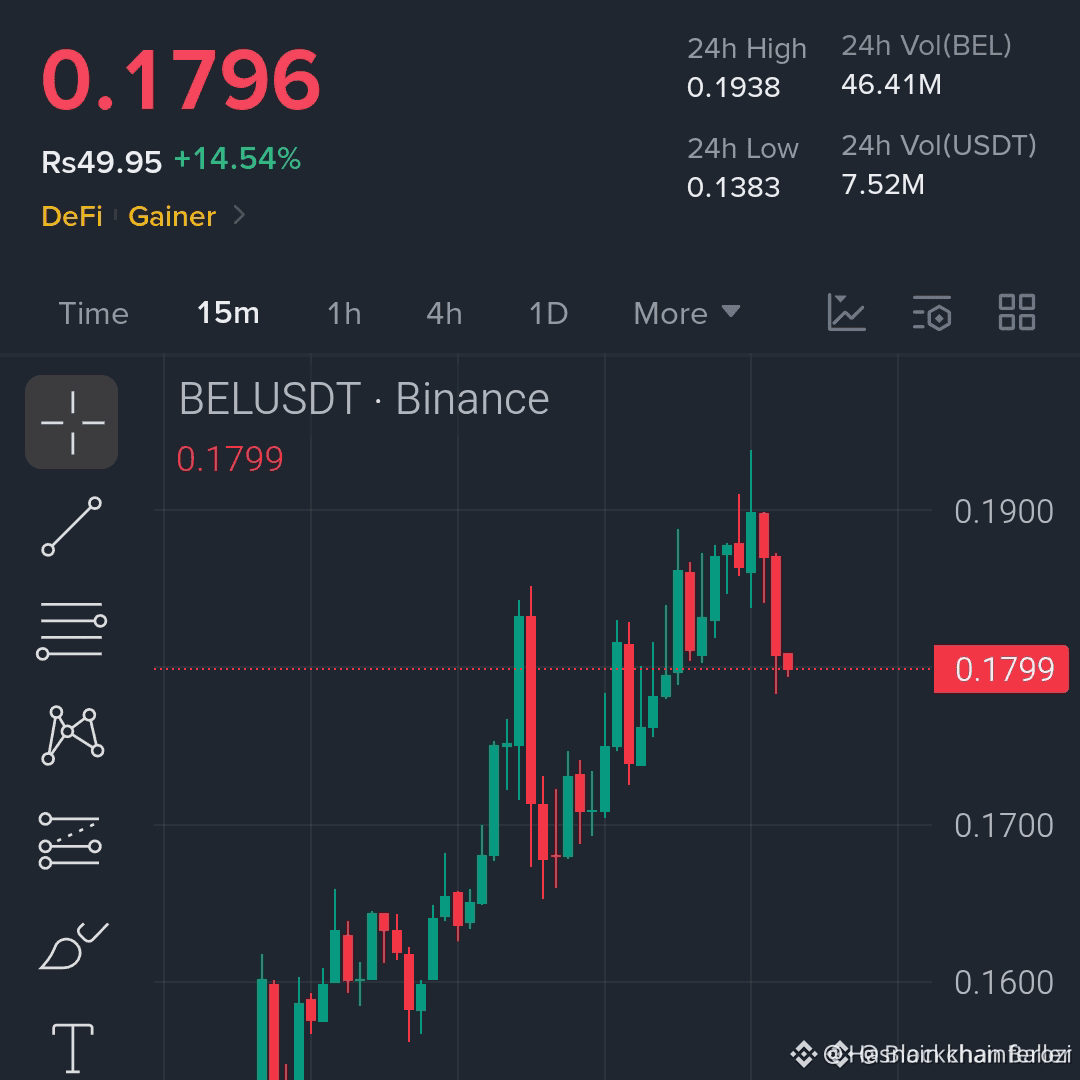The image size is (1080, 1080).
Task: Open the grid layout view icon
Action: click(1017, 312)
